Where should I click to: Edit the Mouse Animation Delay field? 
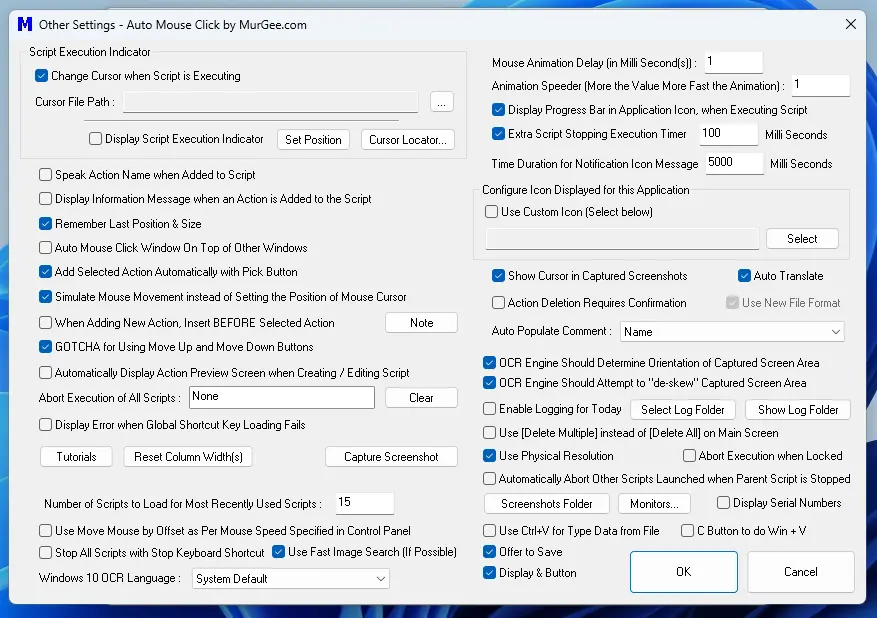[734, 62]
